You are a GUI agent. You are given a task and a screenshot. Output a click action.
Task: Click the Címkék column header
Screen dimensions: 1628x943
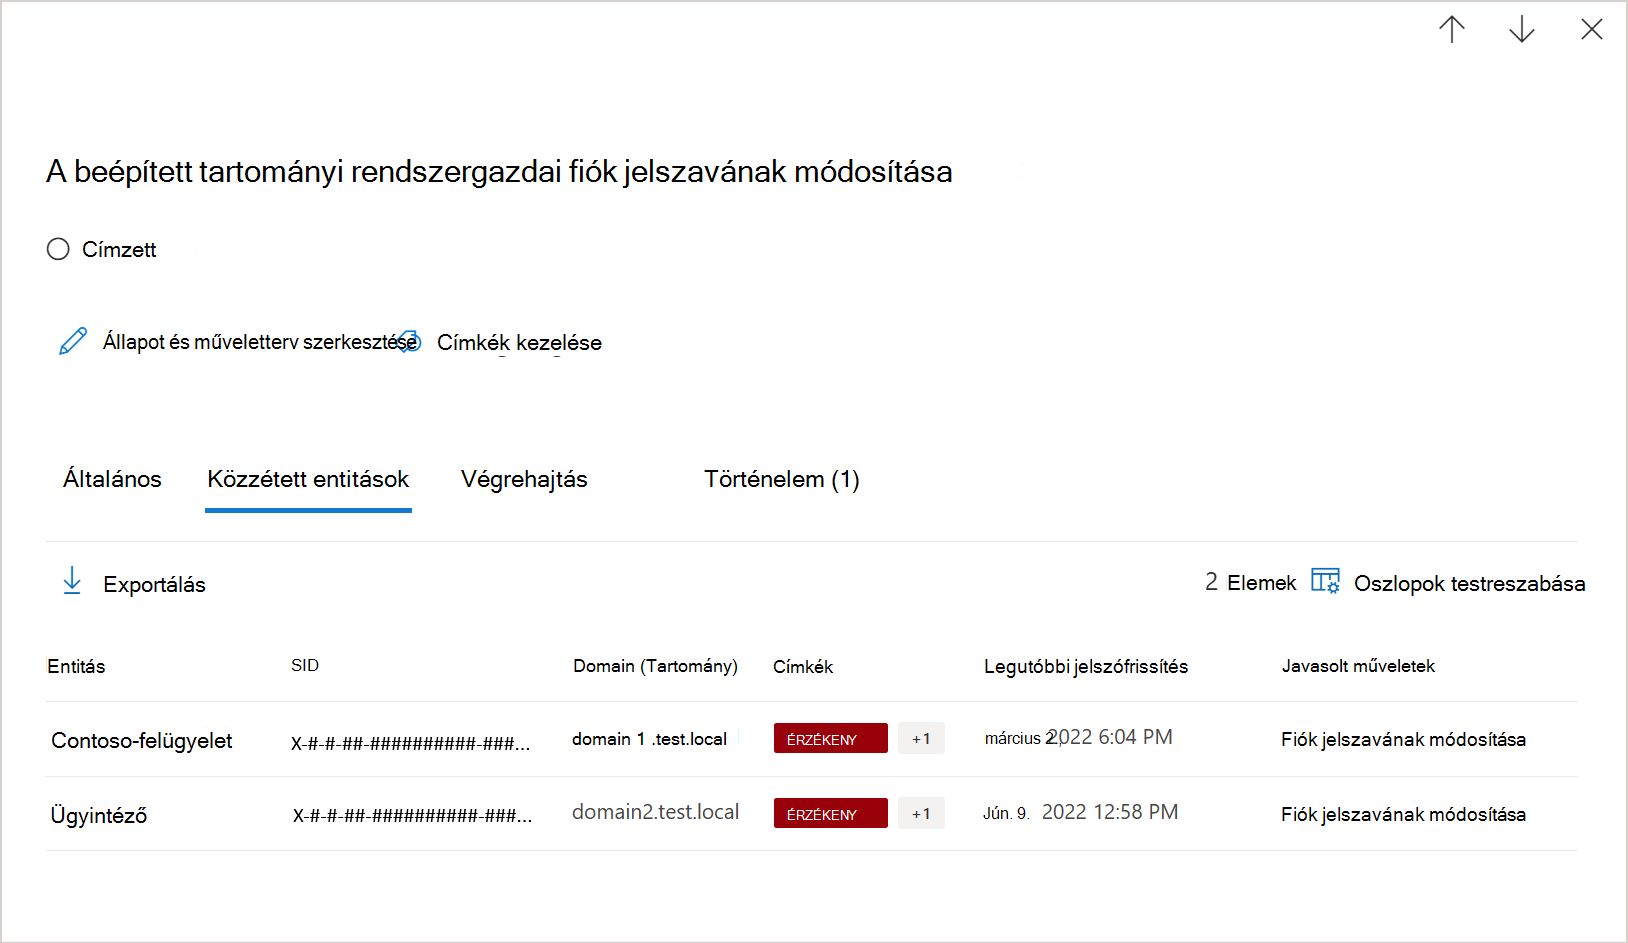803,667
